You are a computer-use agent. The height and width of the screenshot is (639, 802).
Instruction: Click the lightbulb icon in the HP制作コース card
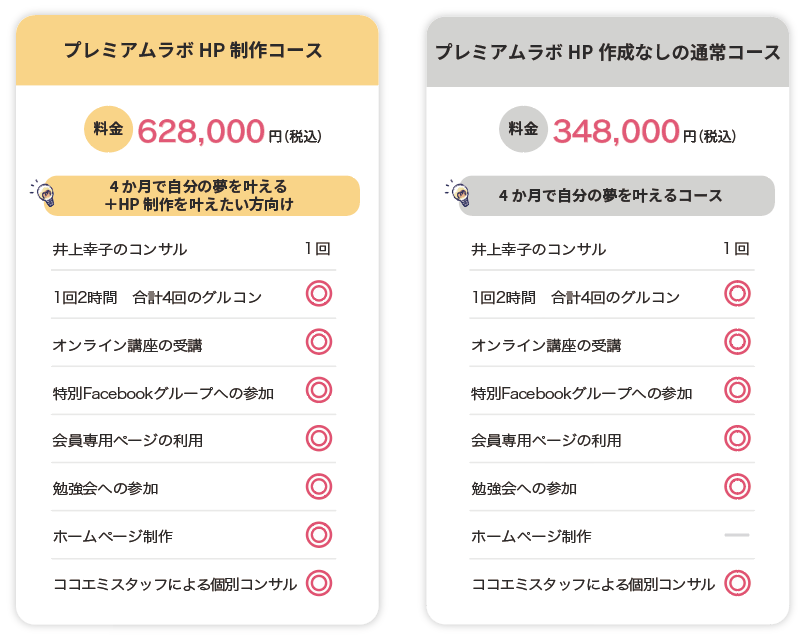tap(43, 193)
